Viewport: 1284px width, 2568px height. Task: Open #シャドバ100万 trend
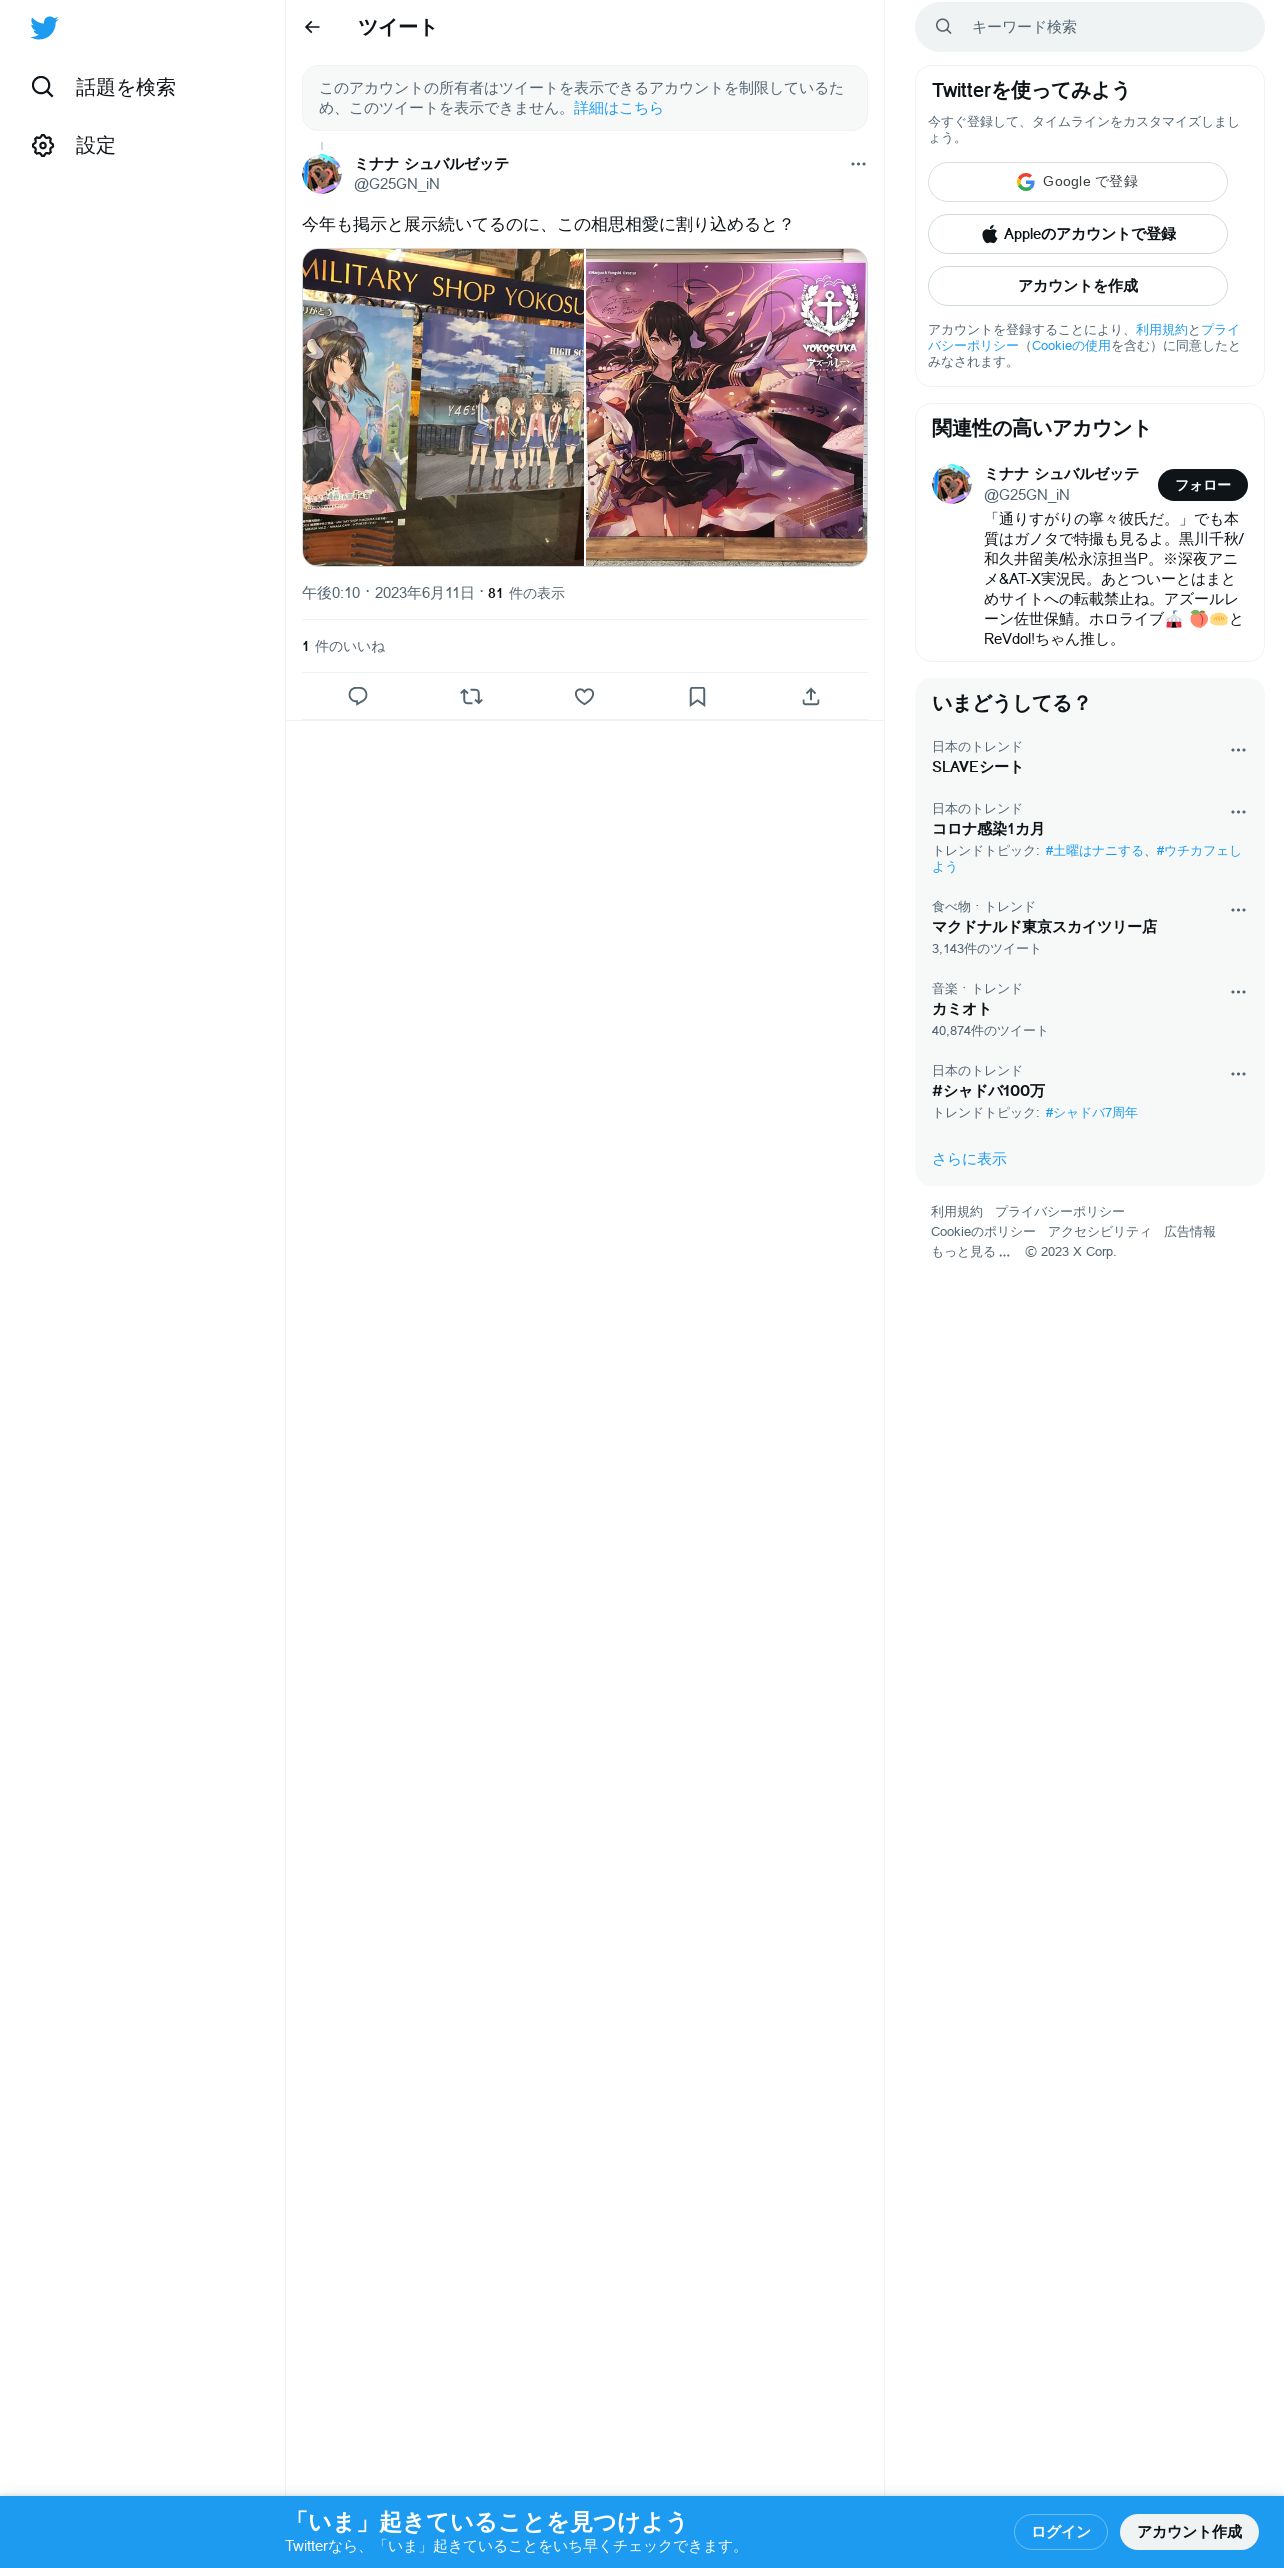coord(988,1091)
